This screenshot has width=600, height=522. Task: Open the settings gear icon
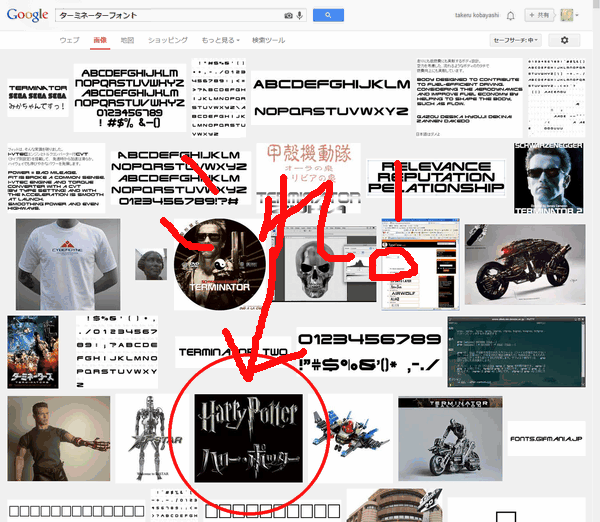pyautogui.click(x=564, y=40)
